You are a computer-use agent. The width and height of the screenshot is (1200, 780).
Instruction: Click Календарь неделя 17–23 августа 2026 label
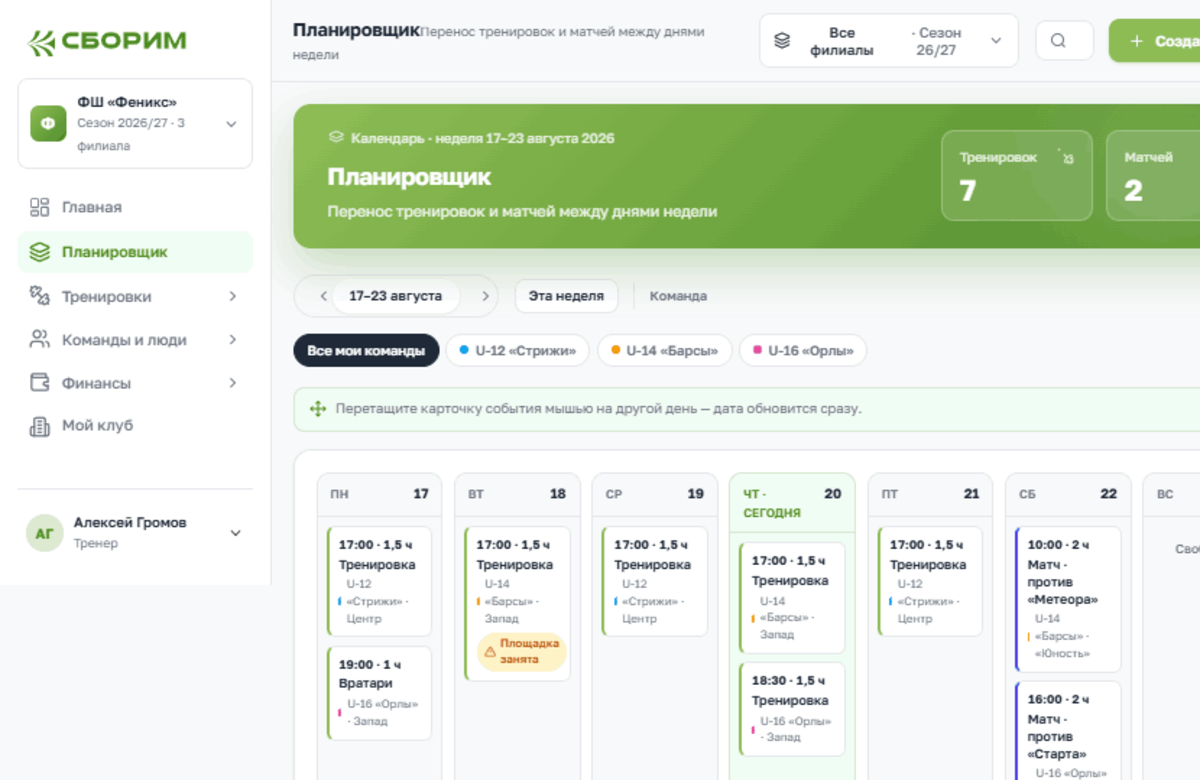pos(483,138)
